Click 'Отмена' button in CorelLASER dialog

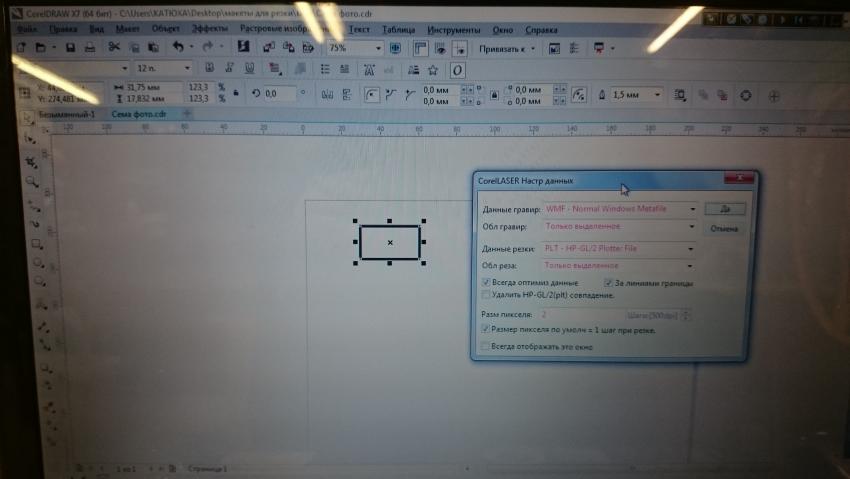[724, 228]
